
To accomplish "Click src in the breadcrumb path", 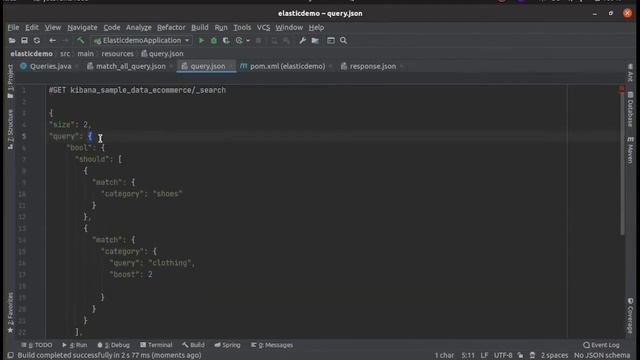I will [65, 53].
